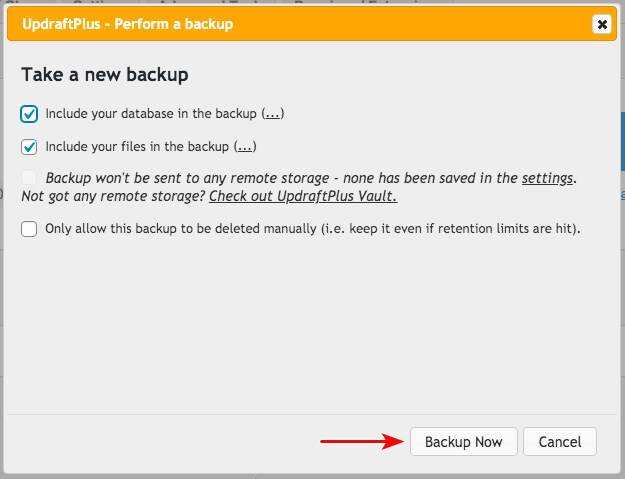Follow the Check out UpdraftPlus Vault link

point(302,197)
